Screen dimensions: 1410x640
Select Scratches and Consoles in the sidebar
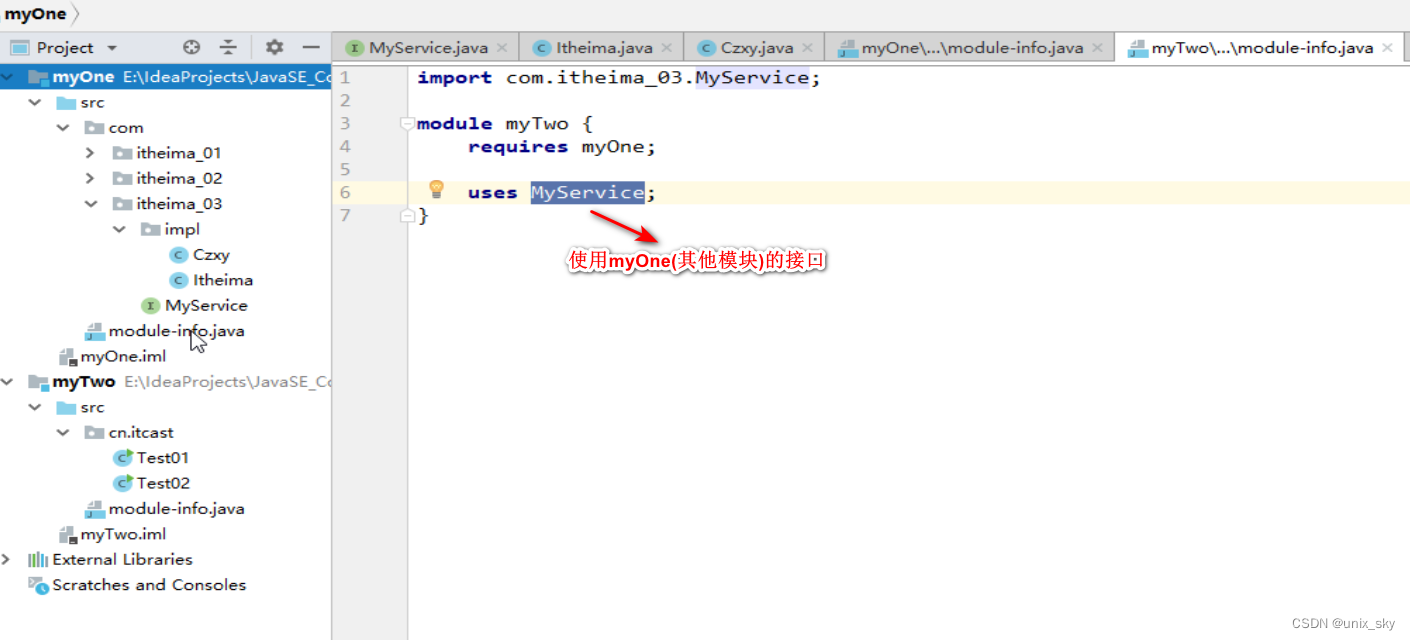coord(145,585)
